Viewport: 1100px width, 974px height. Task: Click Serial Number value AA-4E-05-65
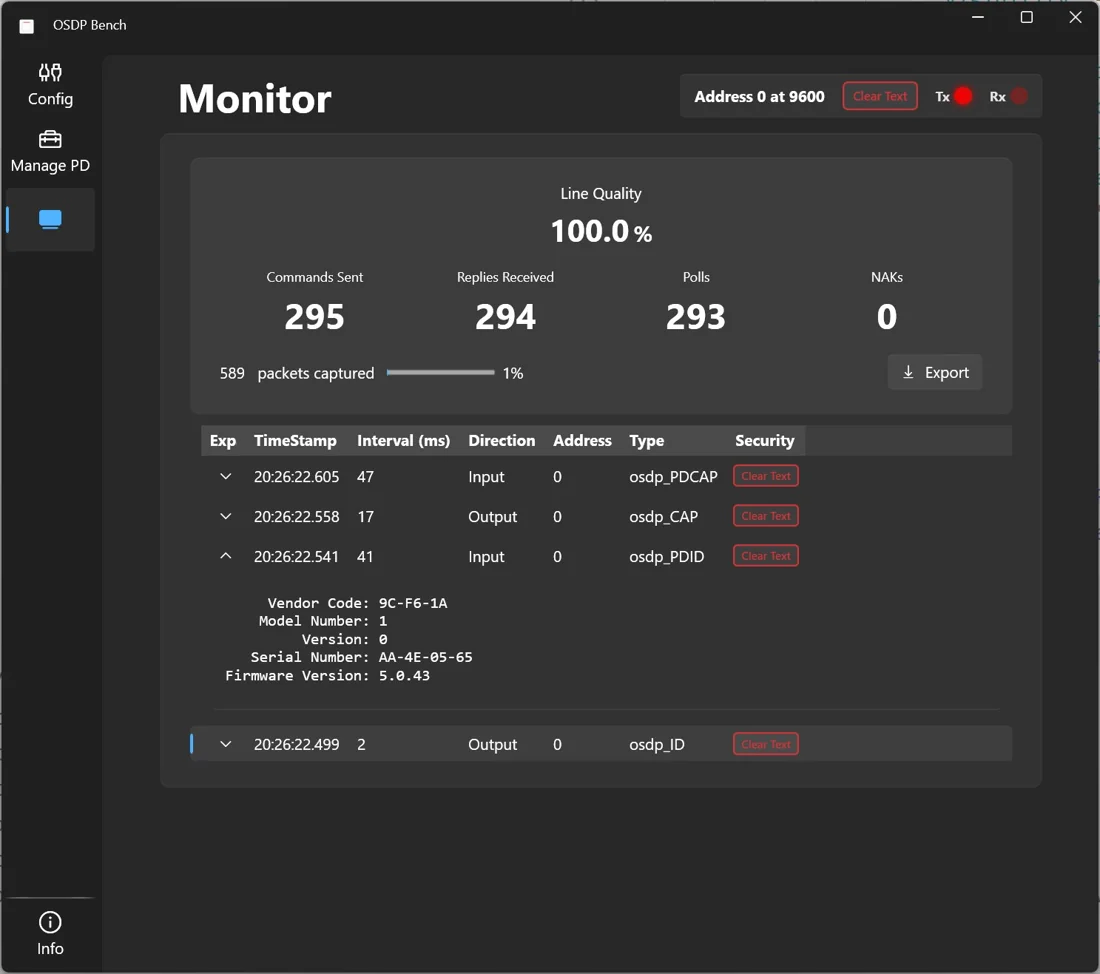(426, 657)
